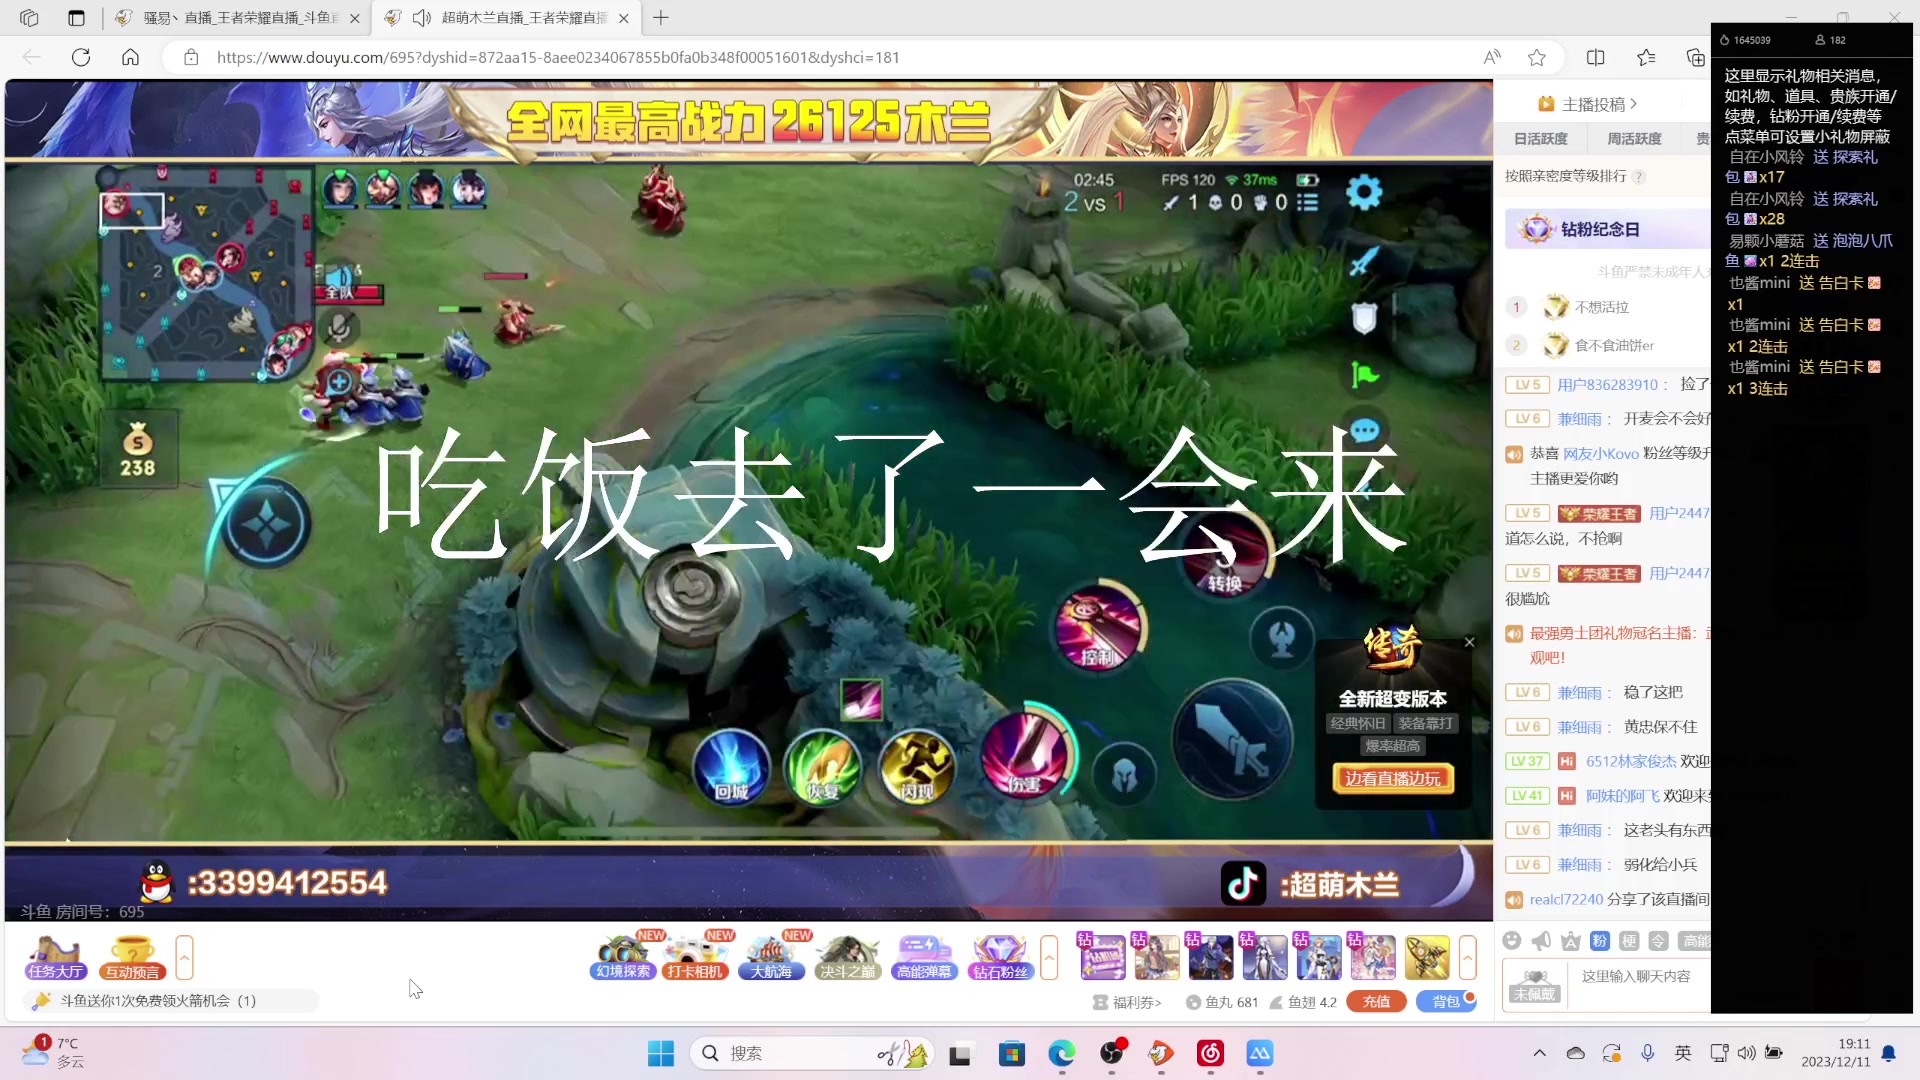Go to browser home page icon
Image resolution: width=1920 pixels, height=1080 pixels.
(130, 57)
